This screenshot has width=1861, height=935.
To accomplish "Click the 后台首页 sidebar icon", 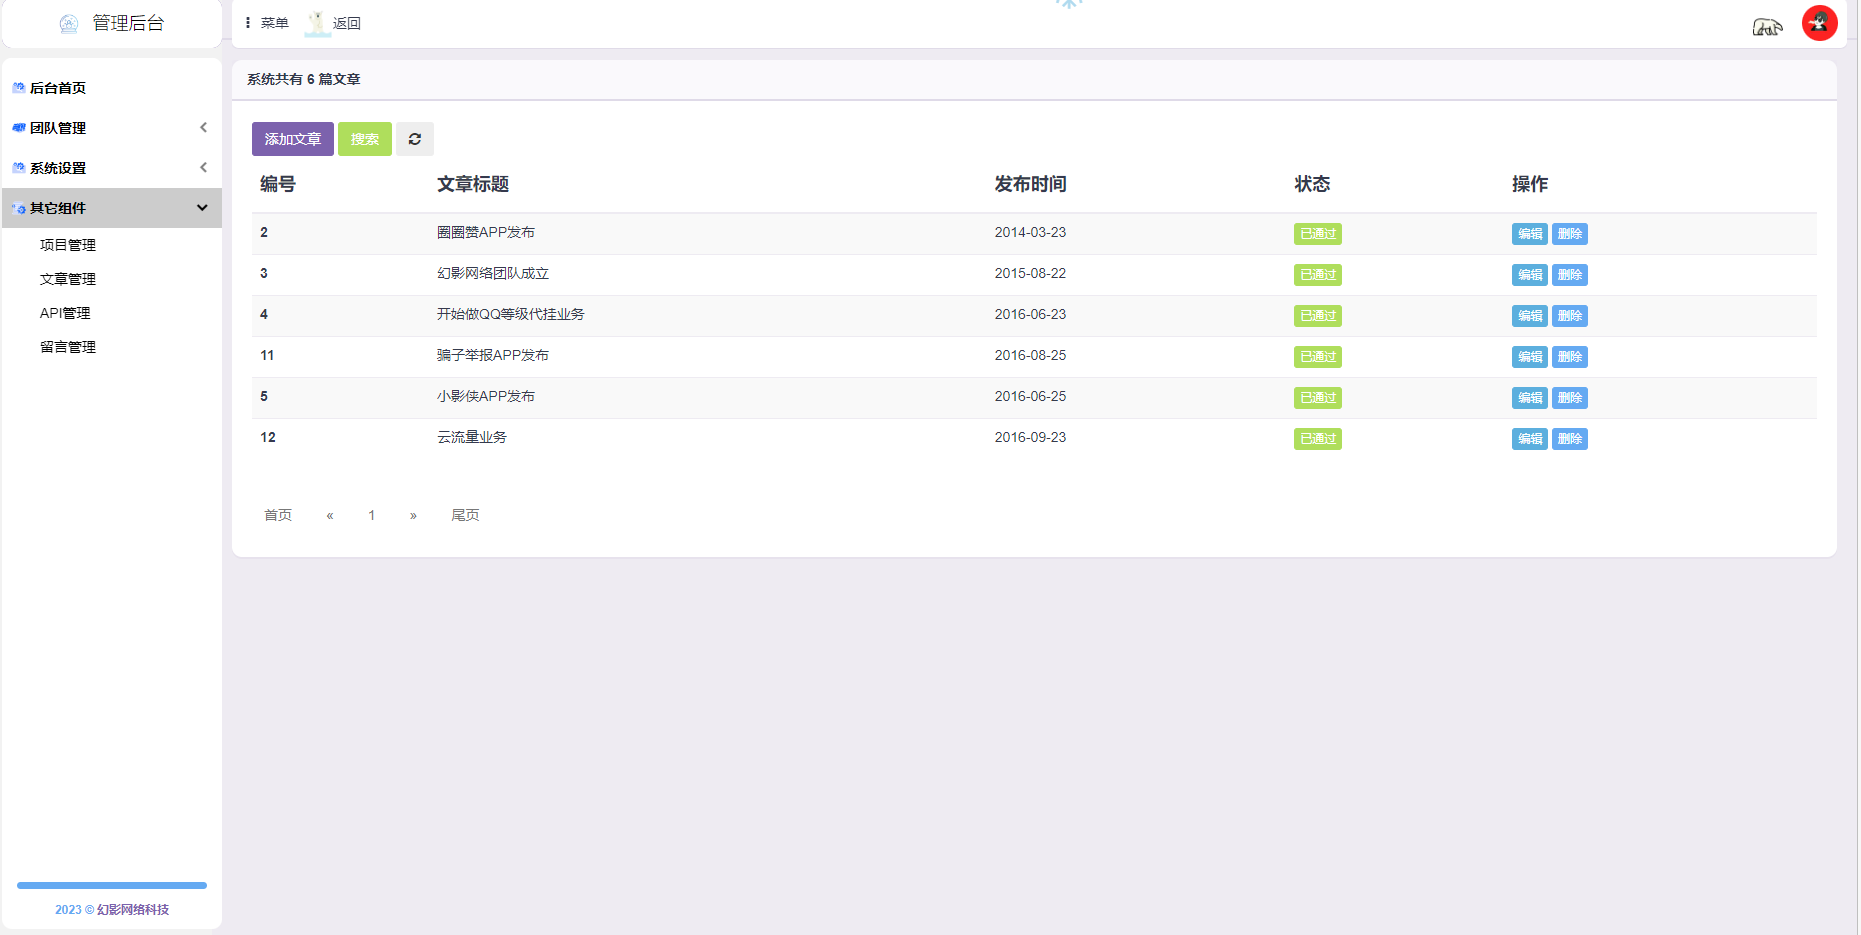I will point(19,88).
